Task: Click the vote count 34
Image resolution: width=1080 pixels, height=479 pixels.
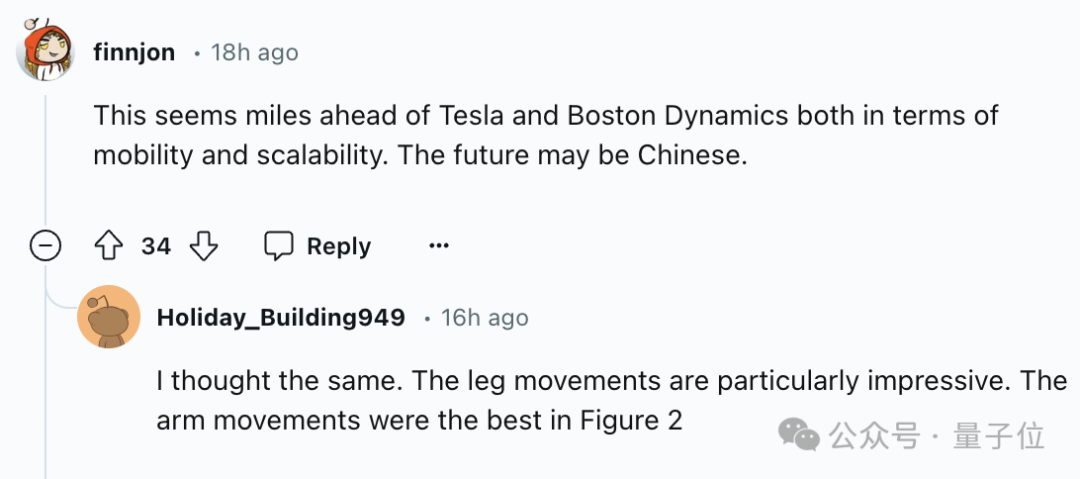Action: coord(155,246)
